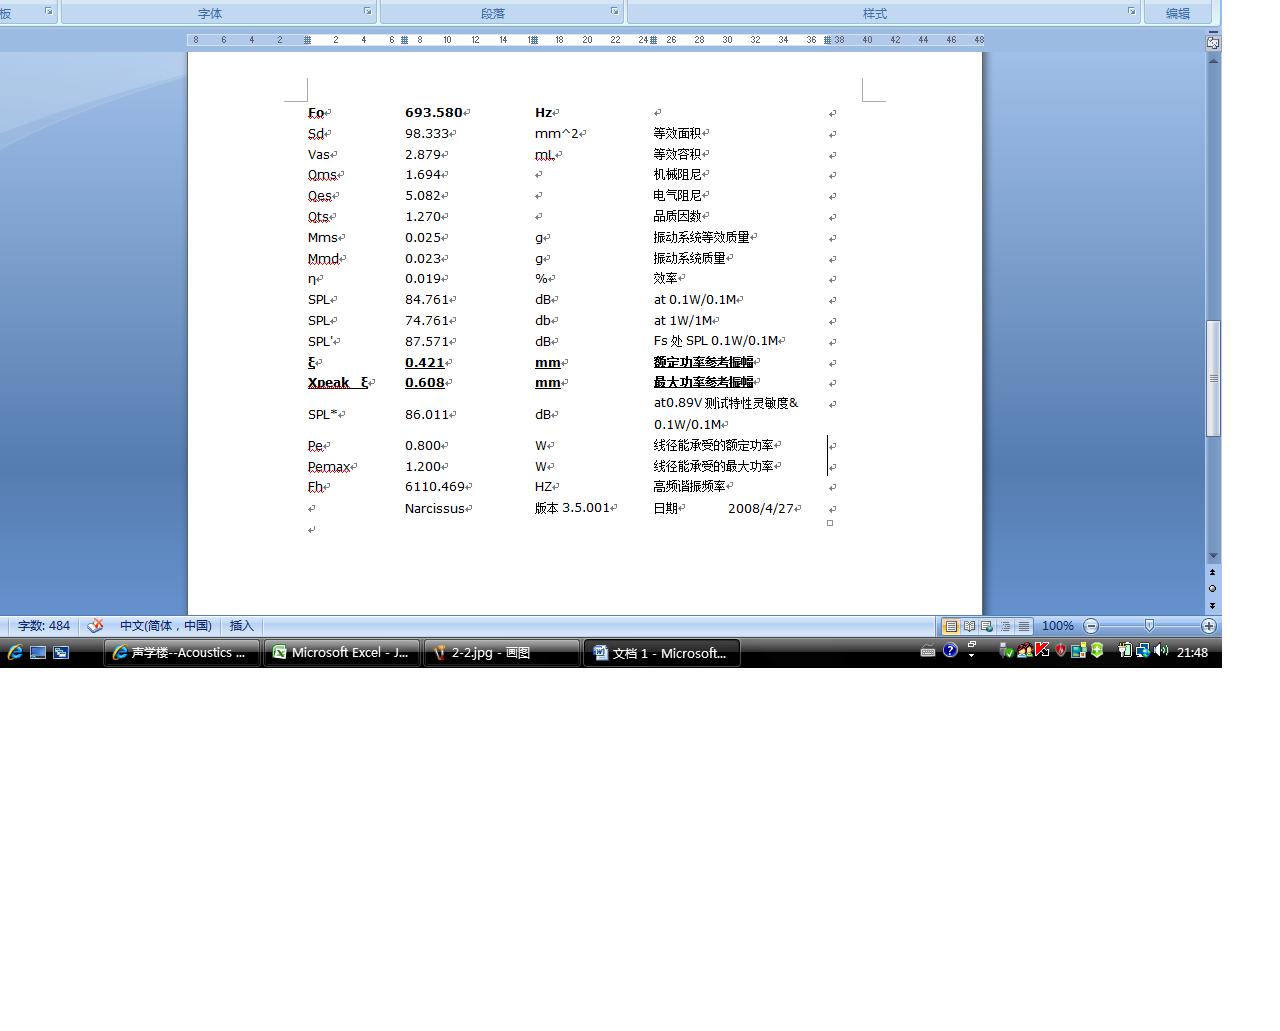Image resolution: width=1280 pixels, height=1031 pixels.
Task: Click the zoom out minus button
Action: coord(1091,626)
